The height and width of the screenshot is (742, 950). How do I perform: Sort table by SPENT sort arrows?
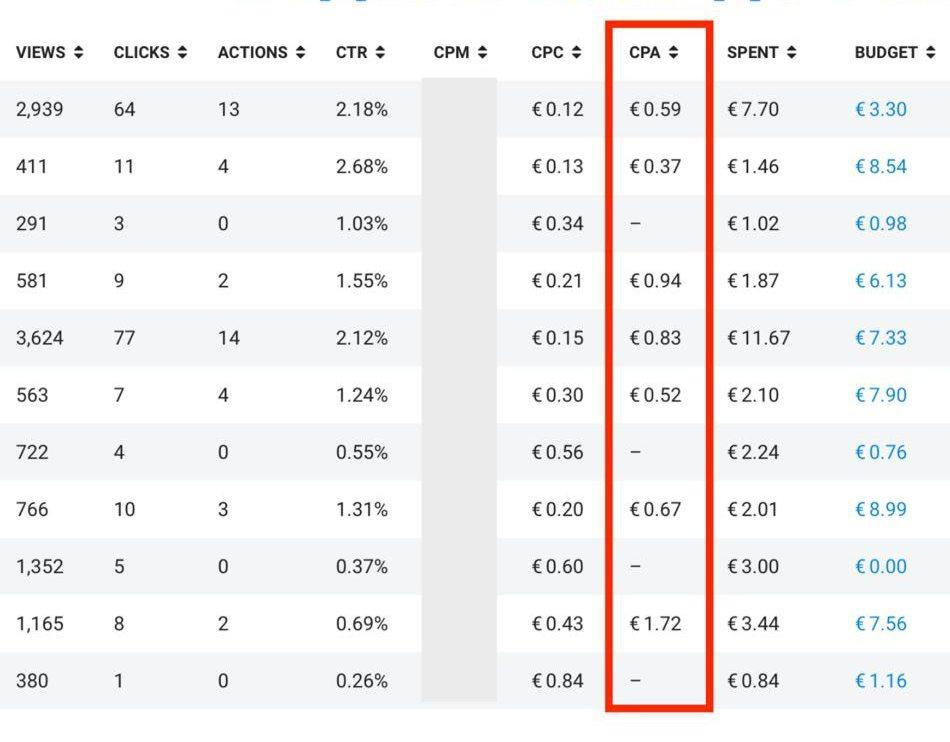(792, 53)
